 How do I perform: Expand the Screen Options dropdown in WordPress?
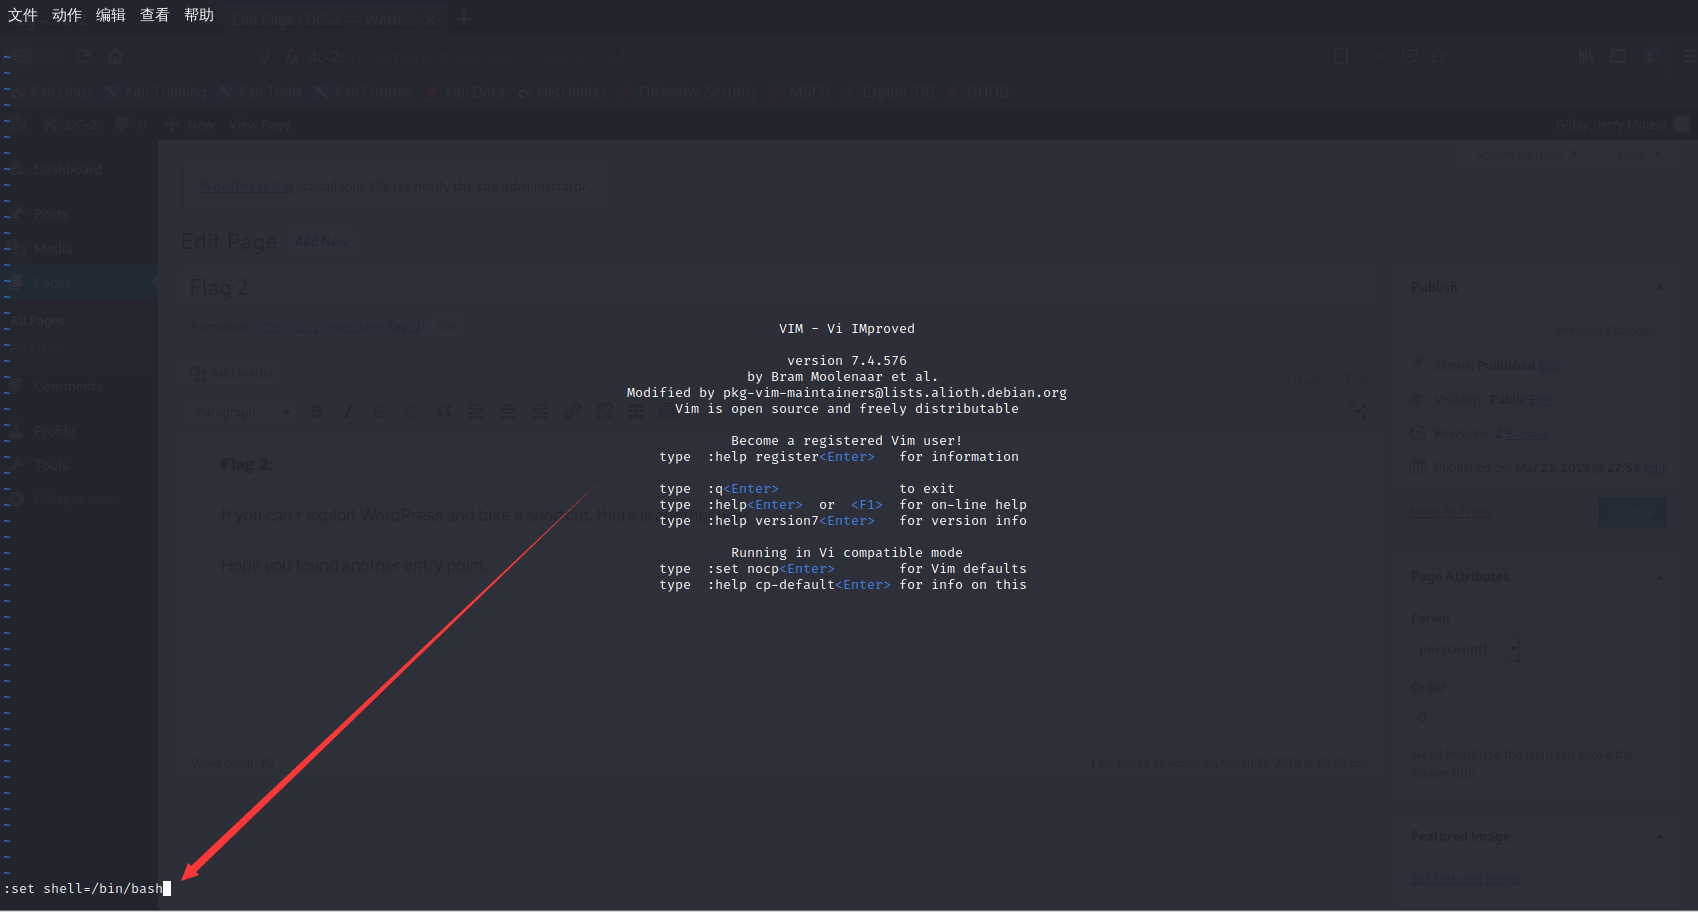click(x=1526, y=154)
